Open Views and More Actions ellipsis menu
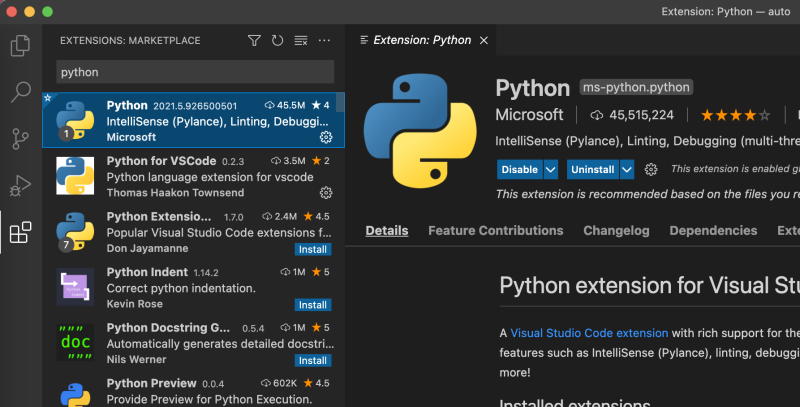This screenshot has width=800, height=407. click(x=324, y=40)
